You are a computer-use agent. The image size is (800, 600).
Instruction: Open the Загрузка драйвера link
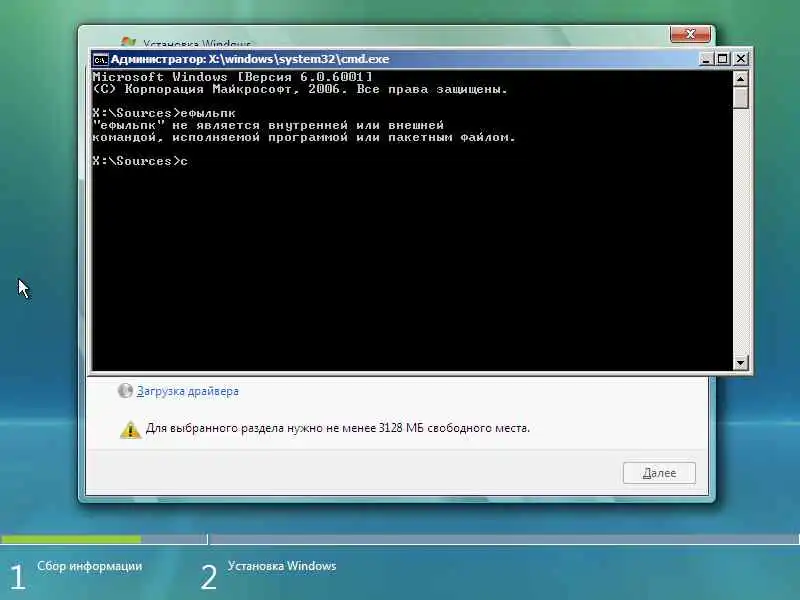187,391
